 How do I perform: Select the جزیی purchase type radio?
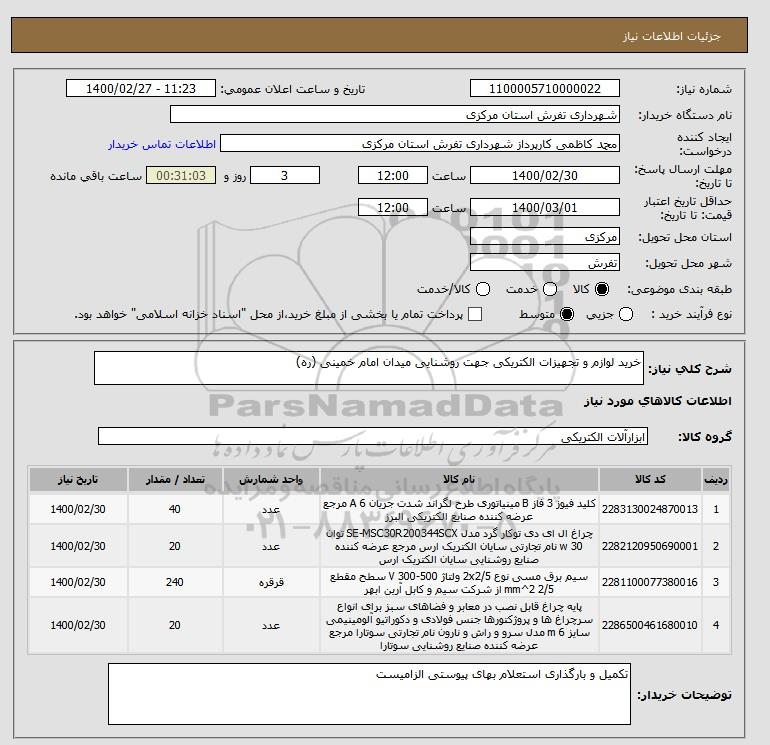pyautogui.click(x=626, y=314)
